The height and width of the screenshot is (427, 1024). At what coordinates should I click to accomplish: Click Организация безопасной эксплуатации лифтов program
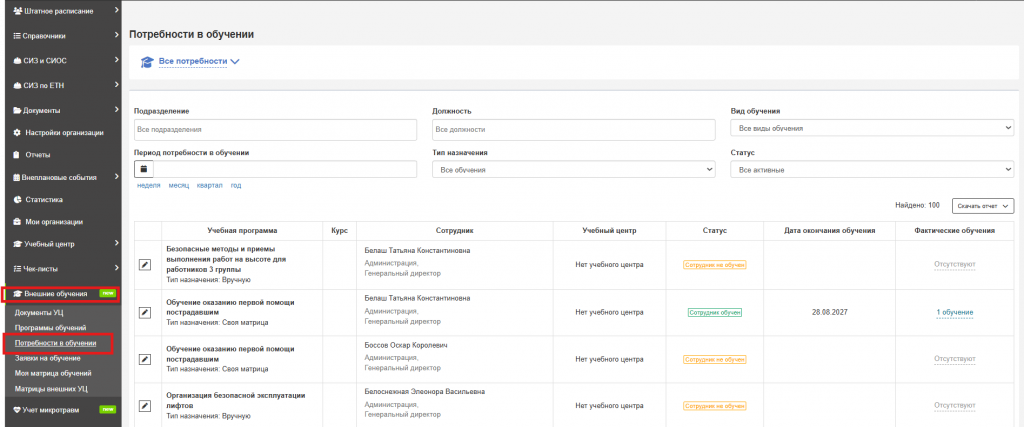(x=236, y=400)
